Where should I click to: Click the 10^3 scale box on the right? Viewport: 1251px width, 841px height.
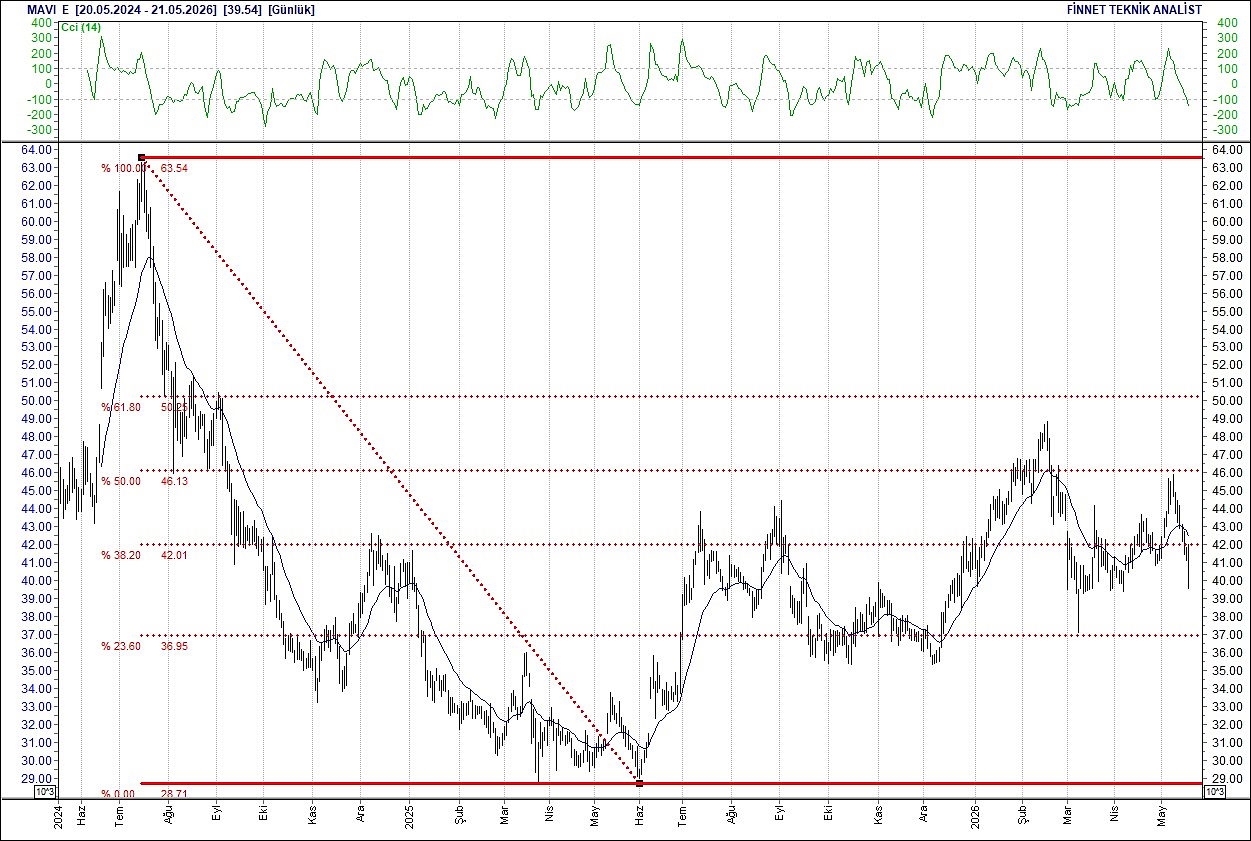point(1214,792)
